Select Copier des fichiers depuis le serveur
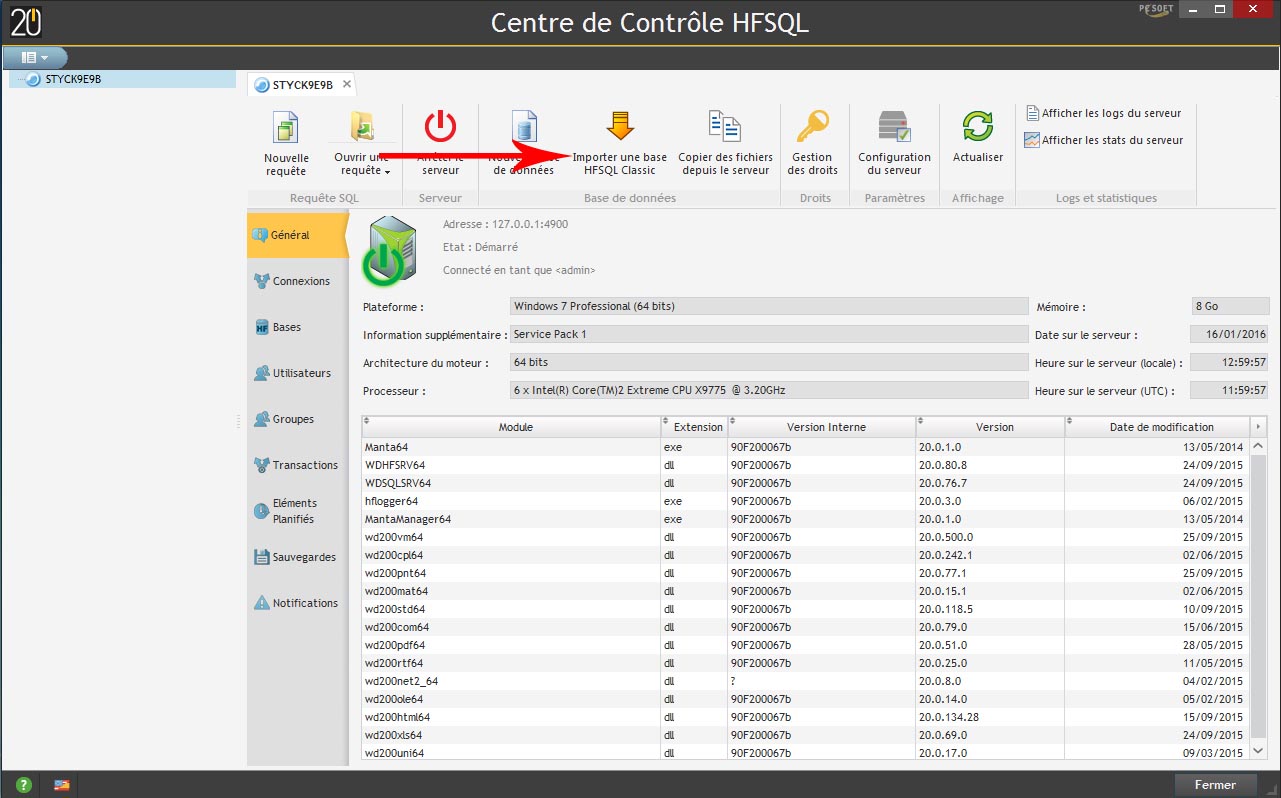This screenshot has width=1281, height=798. tap(725, 144)
